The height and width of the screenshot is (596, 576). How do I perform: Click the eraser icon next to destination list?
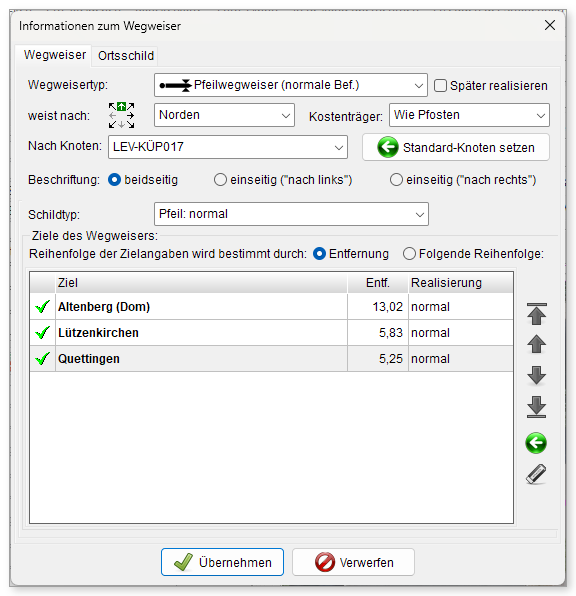536,474
